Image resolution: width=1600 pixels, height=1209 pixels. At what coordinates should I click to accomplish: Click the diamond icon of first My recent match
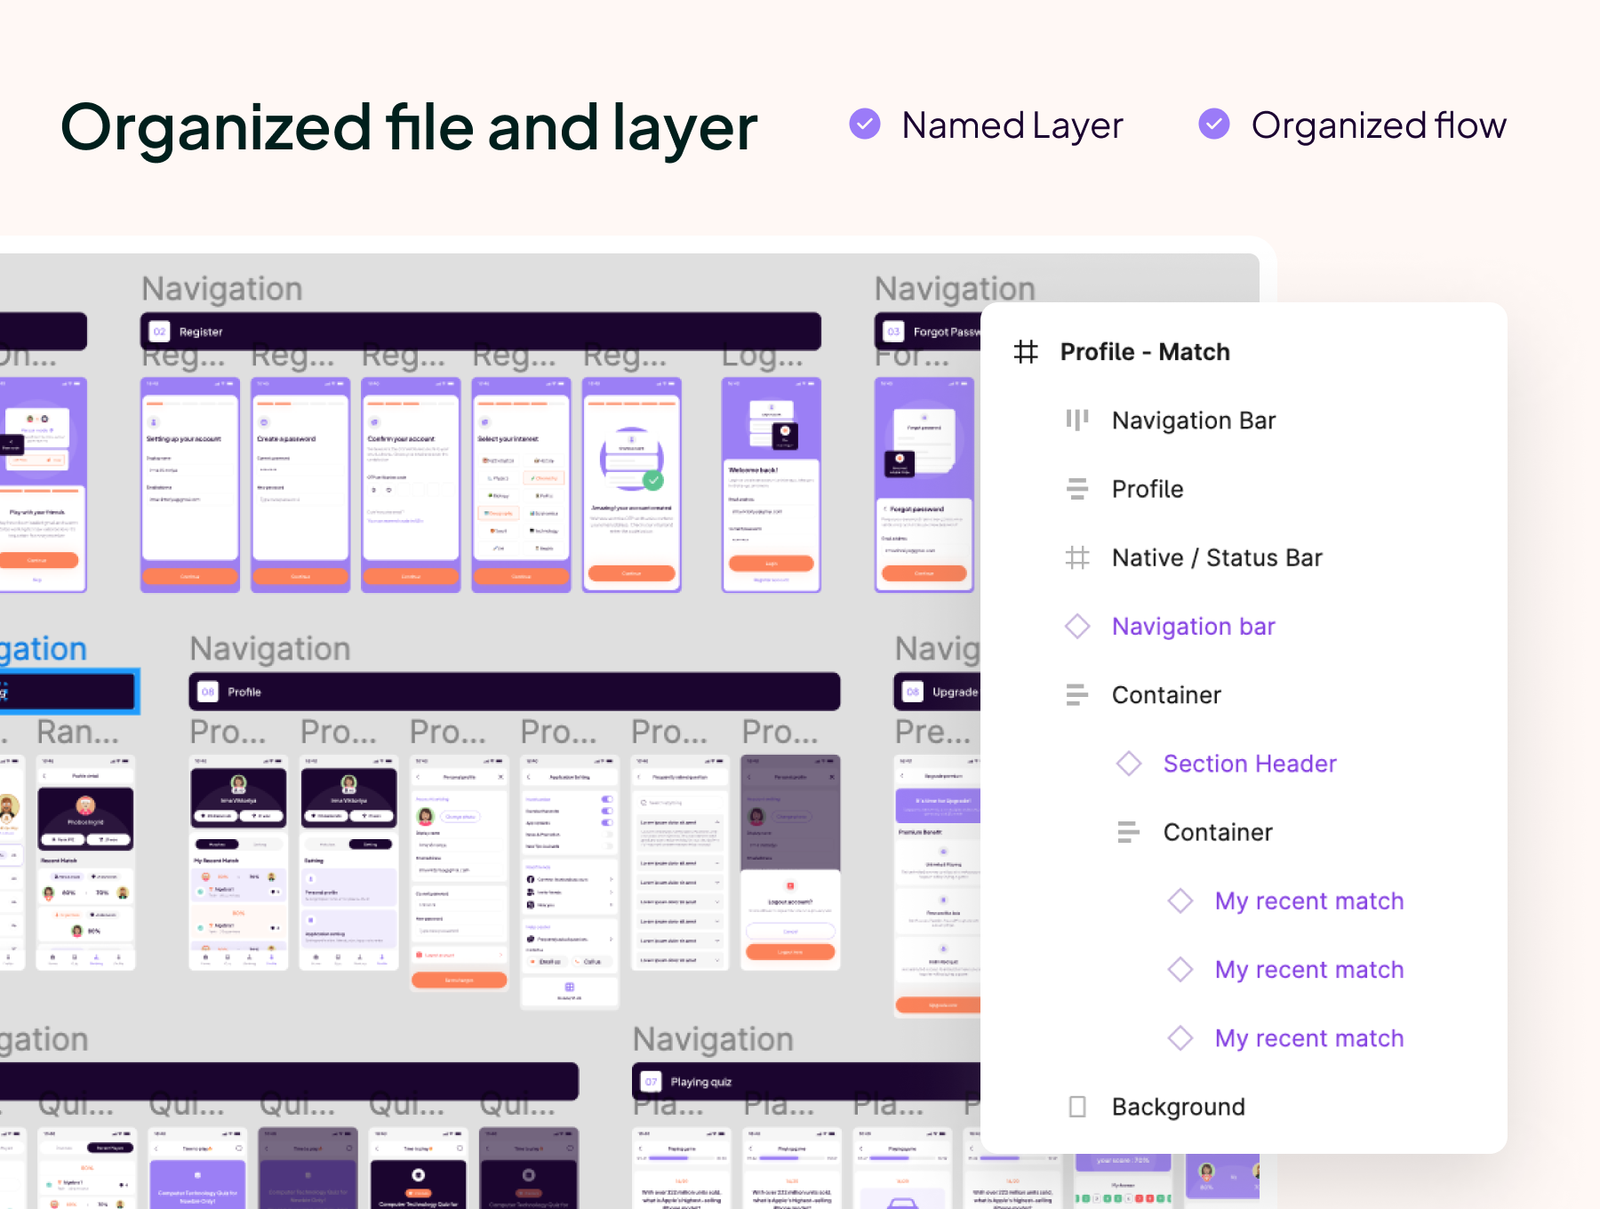tap(1180, 901)
